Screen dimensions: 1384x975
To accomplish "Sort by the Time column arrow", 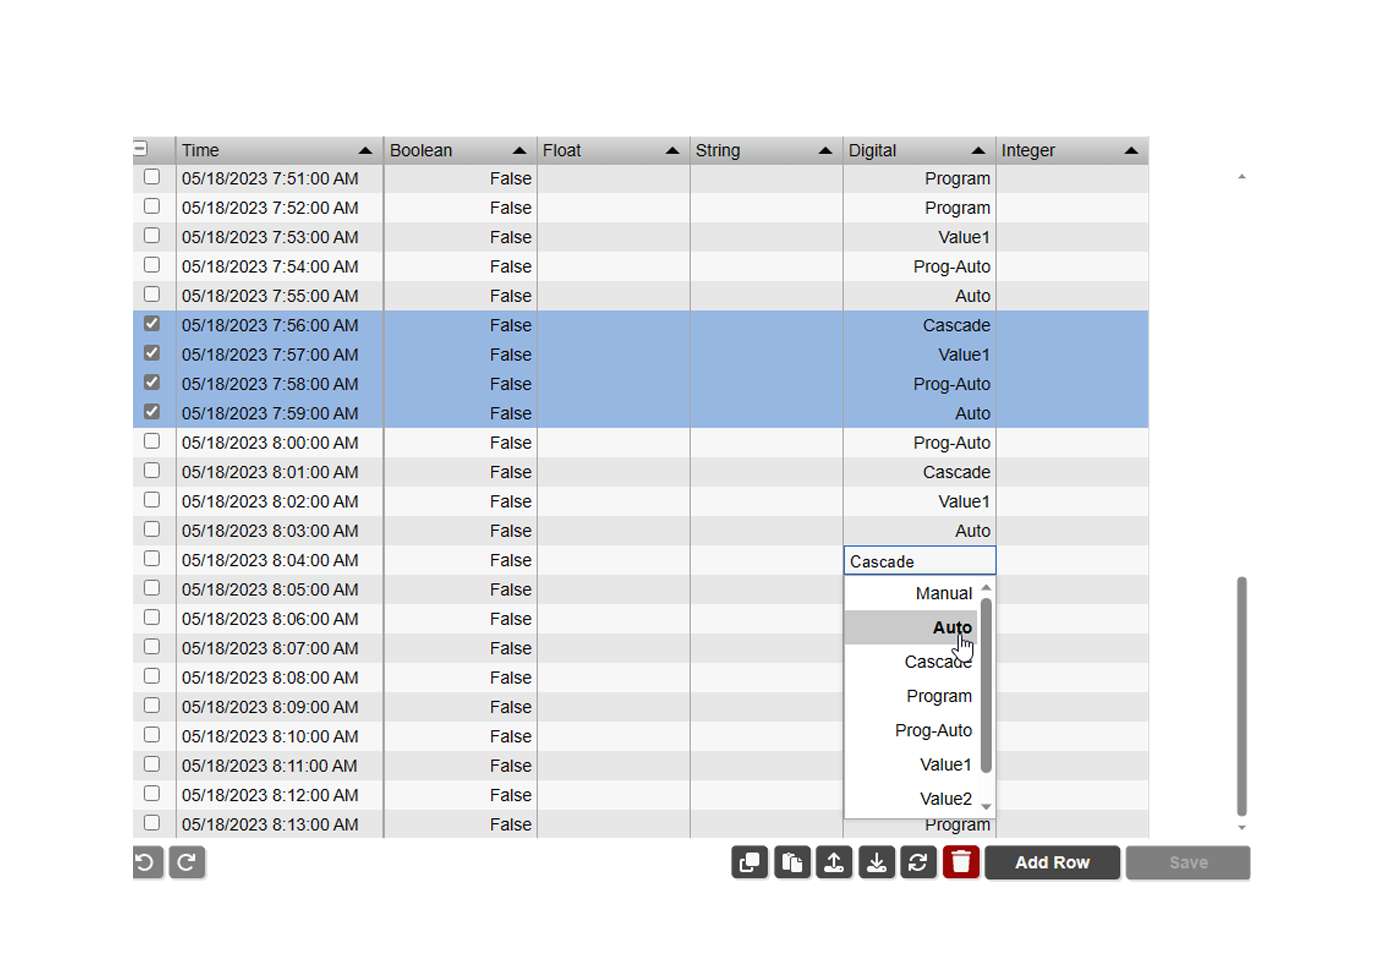I will point(365,151).
